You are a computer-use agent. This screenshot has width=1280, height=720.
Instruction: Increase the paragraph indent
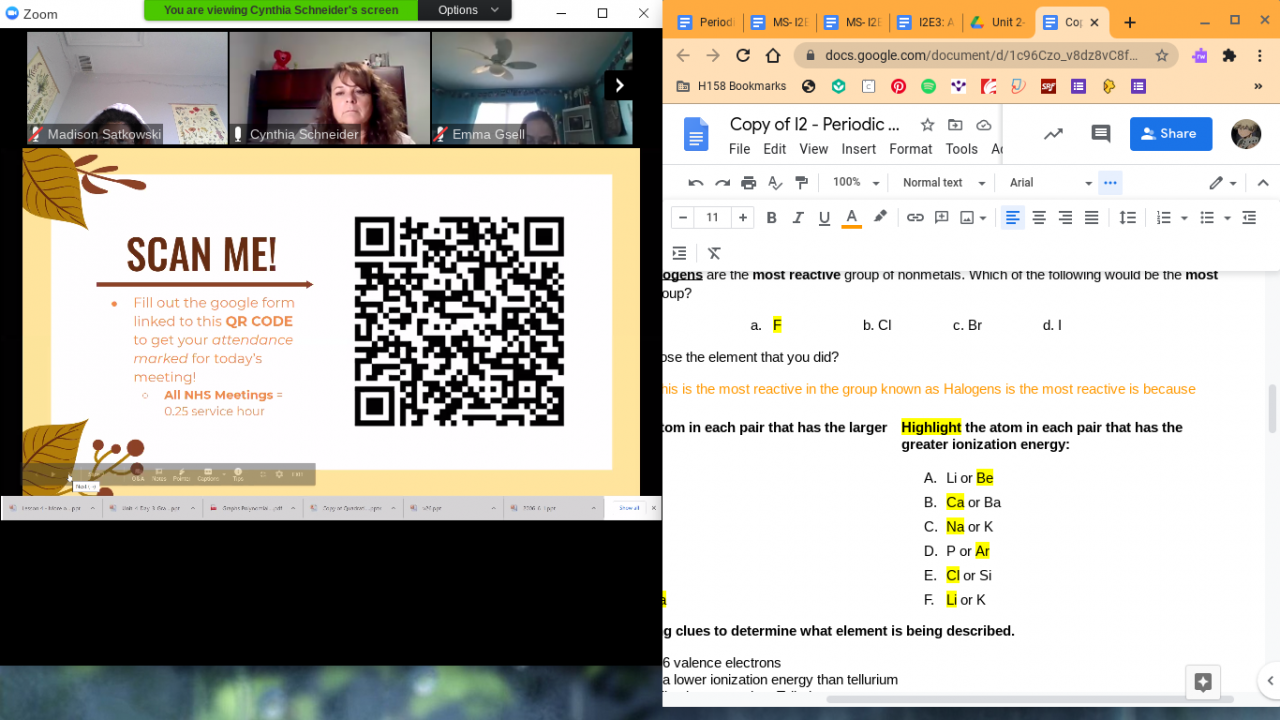coord(679,253)
